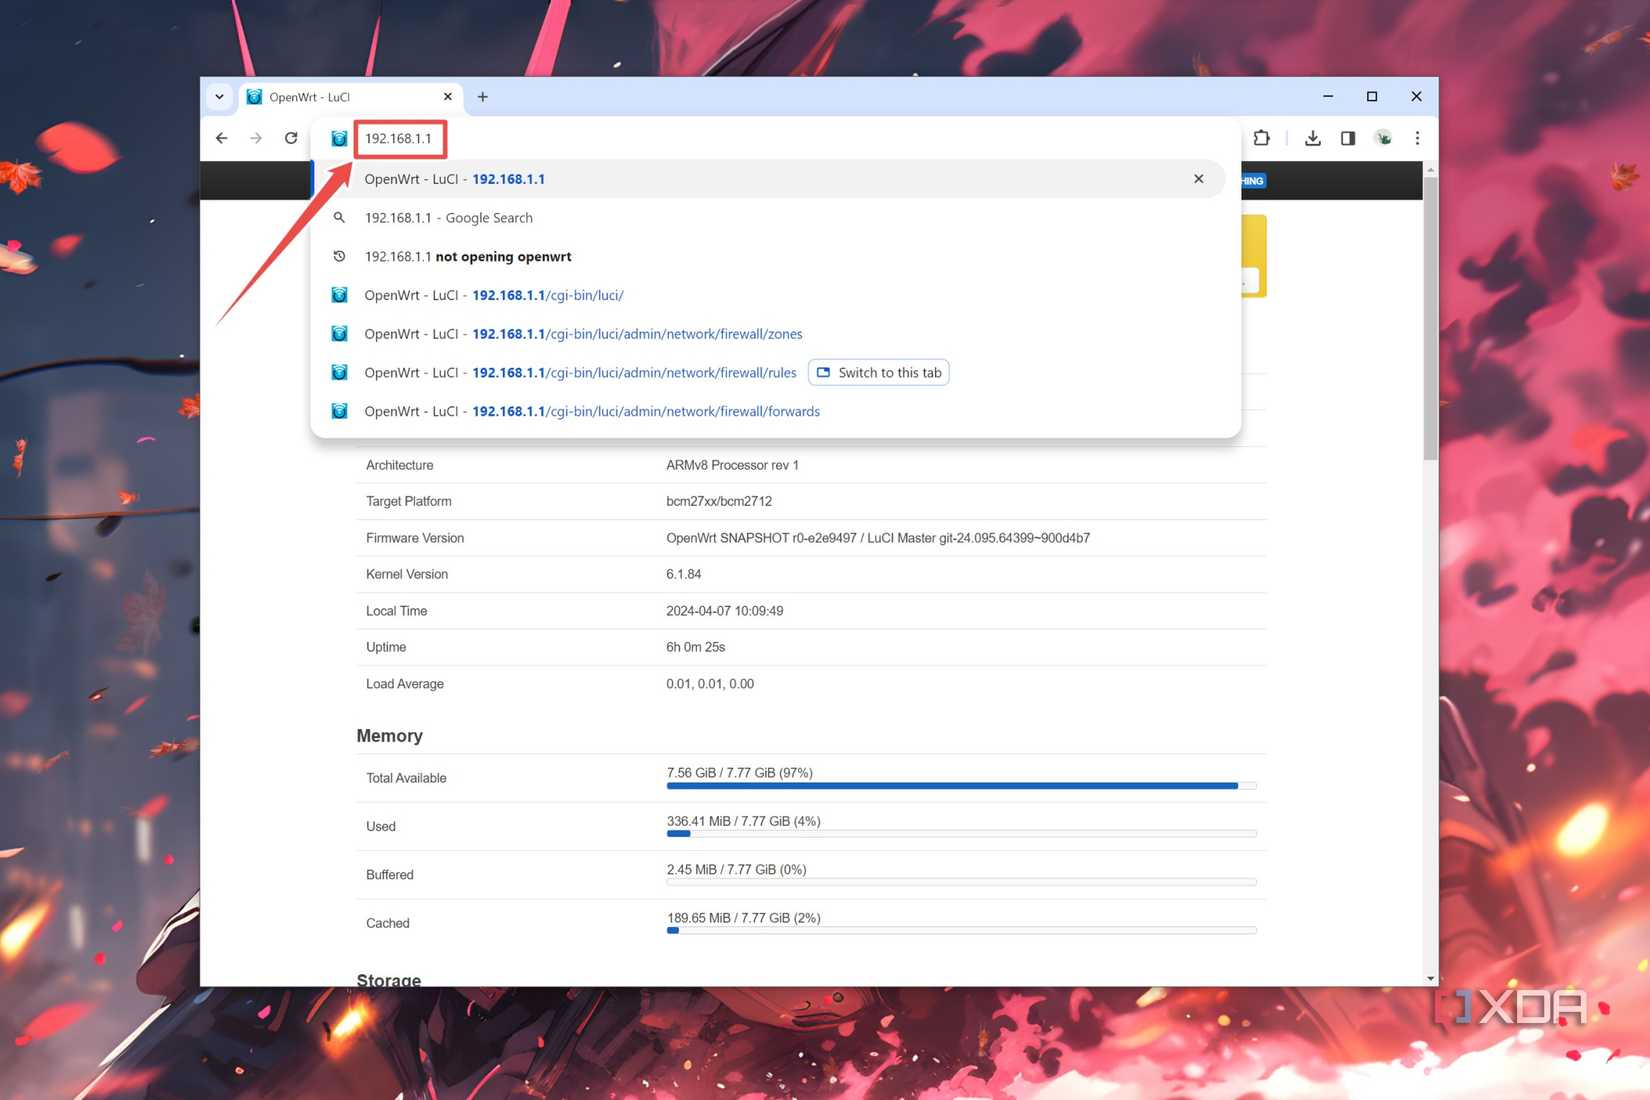Click the Kernel Version value 6.1.84
This screenshot has width=1650, height=1100.
(684, 574)
